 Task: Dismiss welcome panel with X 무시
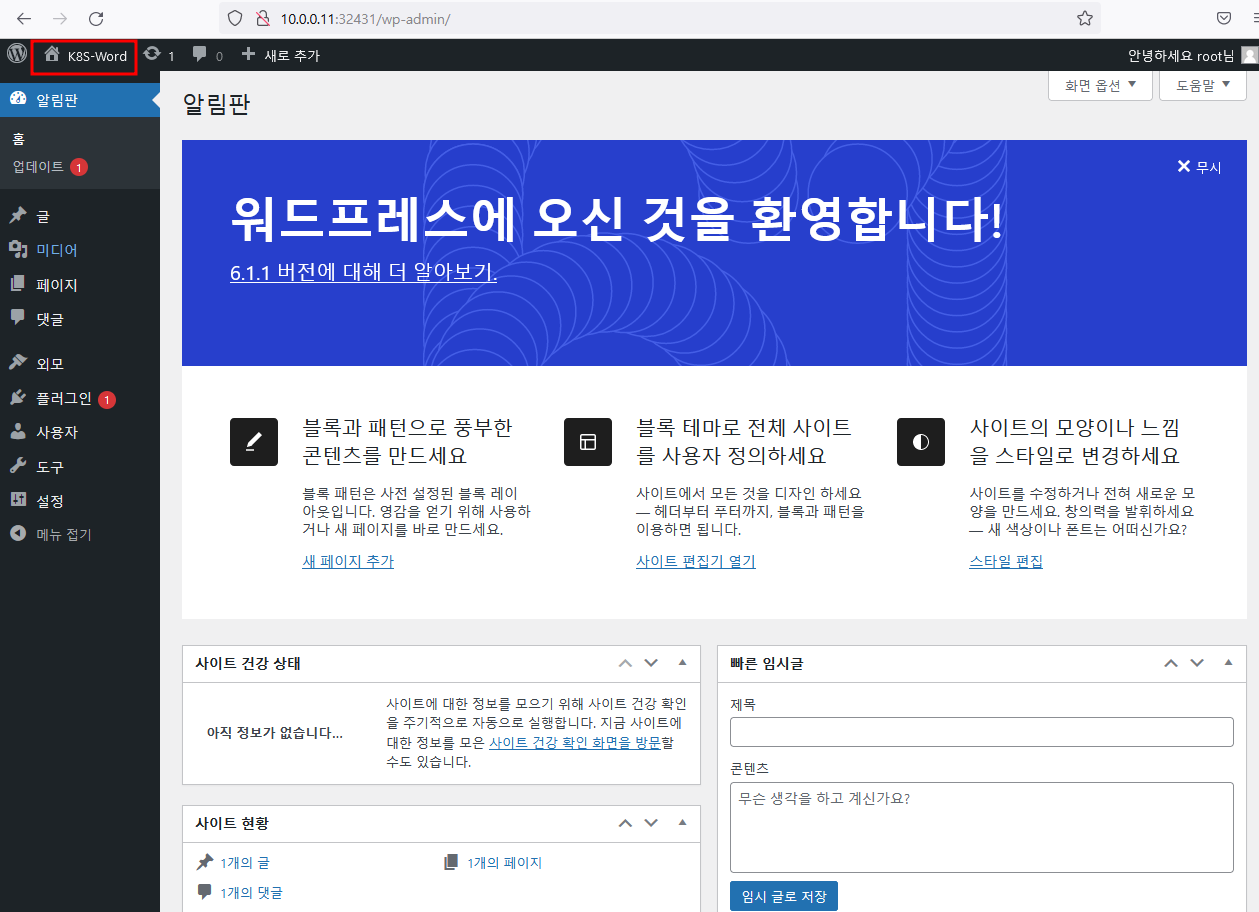coord(1199,167)
